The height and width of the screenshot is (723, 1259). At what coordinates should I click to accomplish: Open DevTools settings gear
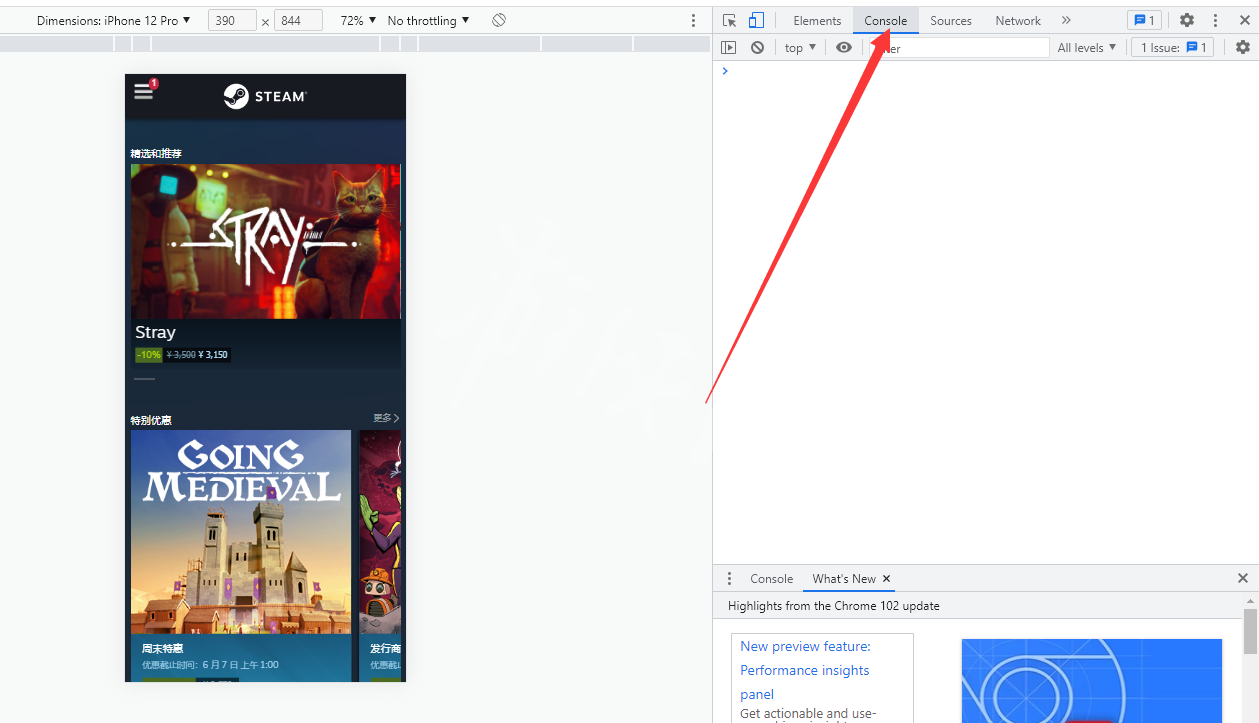click(1187, 20)
